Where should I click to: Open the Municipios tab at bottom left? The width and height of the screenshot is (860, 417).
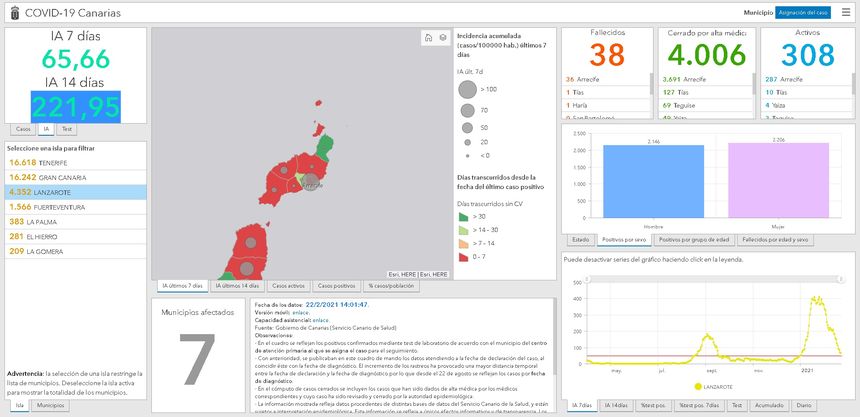(x=50, y=406)
